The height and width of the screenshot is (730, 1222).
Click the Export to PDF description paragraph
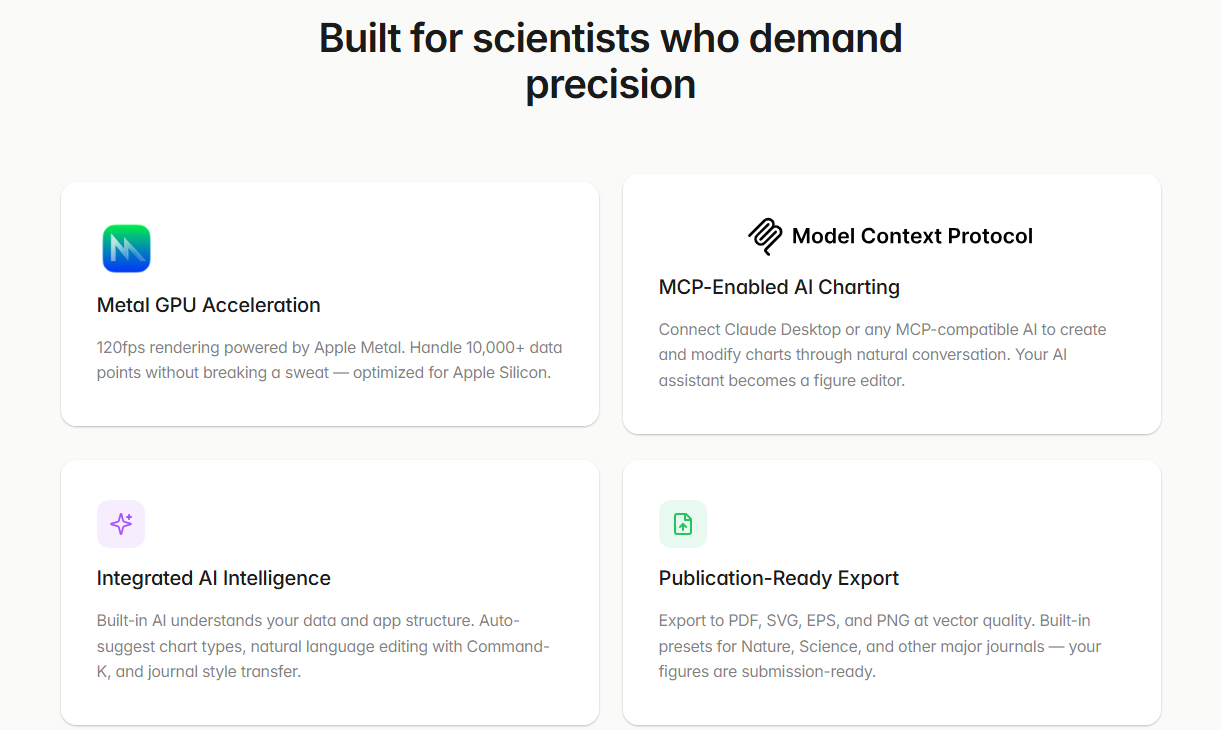879,646
